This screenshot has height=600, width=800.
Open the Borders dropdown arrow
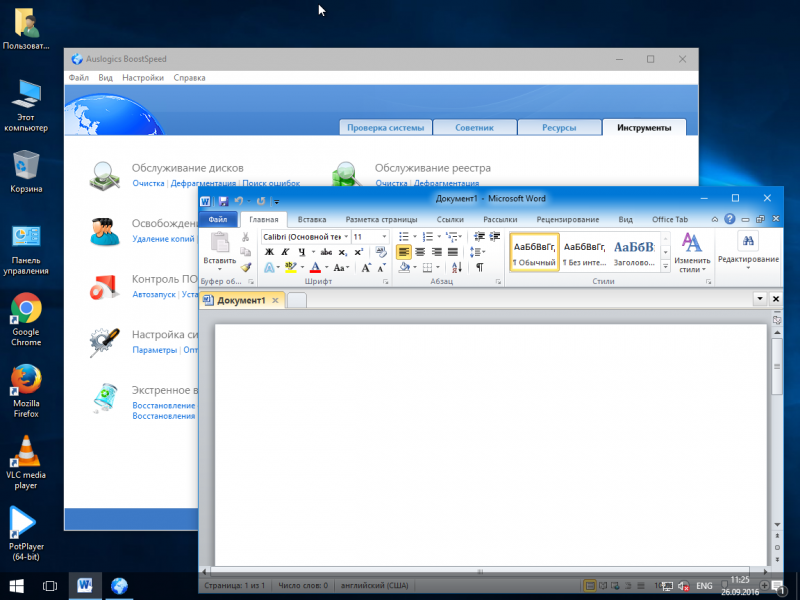click(x=438, y=267)
